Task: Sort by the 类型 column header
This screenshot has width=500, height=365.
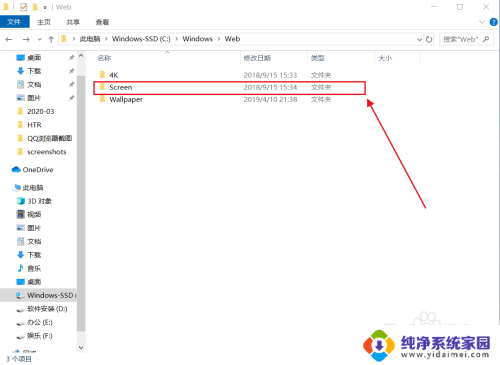Action: [x=317, y=58]
